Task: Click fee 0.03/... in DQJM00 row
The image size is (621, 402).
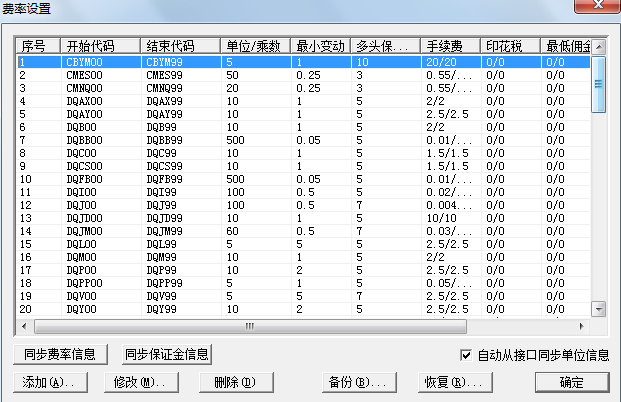Action: click(449, 231)
